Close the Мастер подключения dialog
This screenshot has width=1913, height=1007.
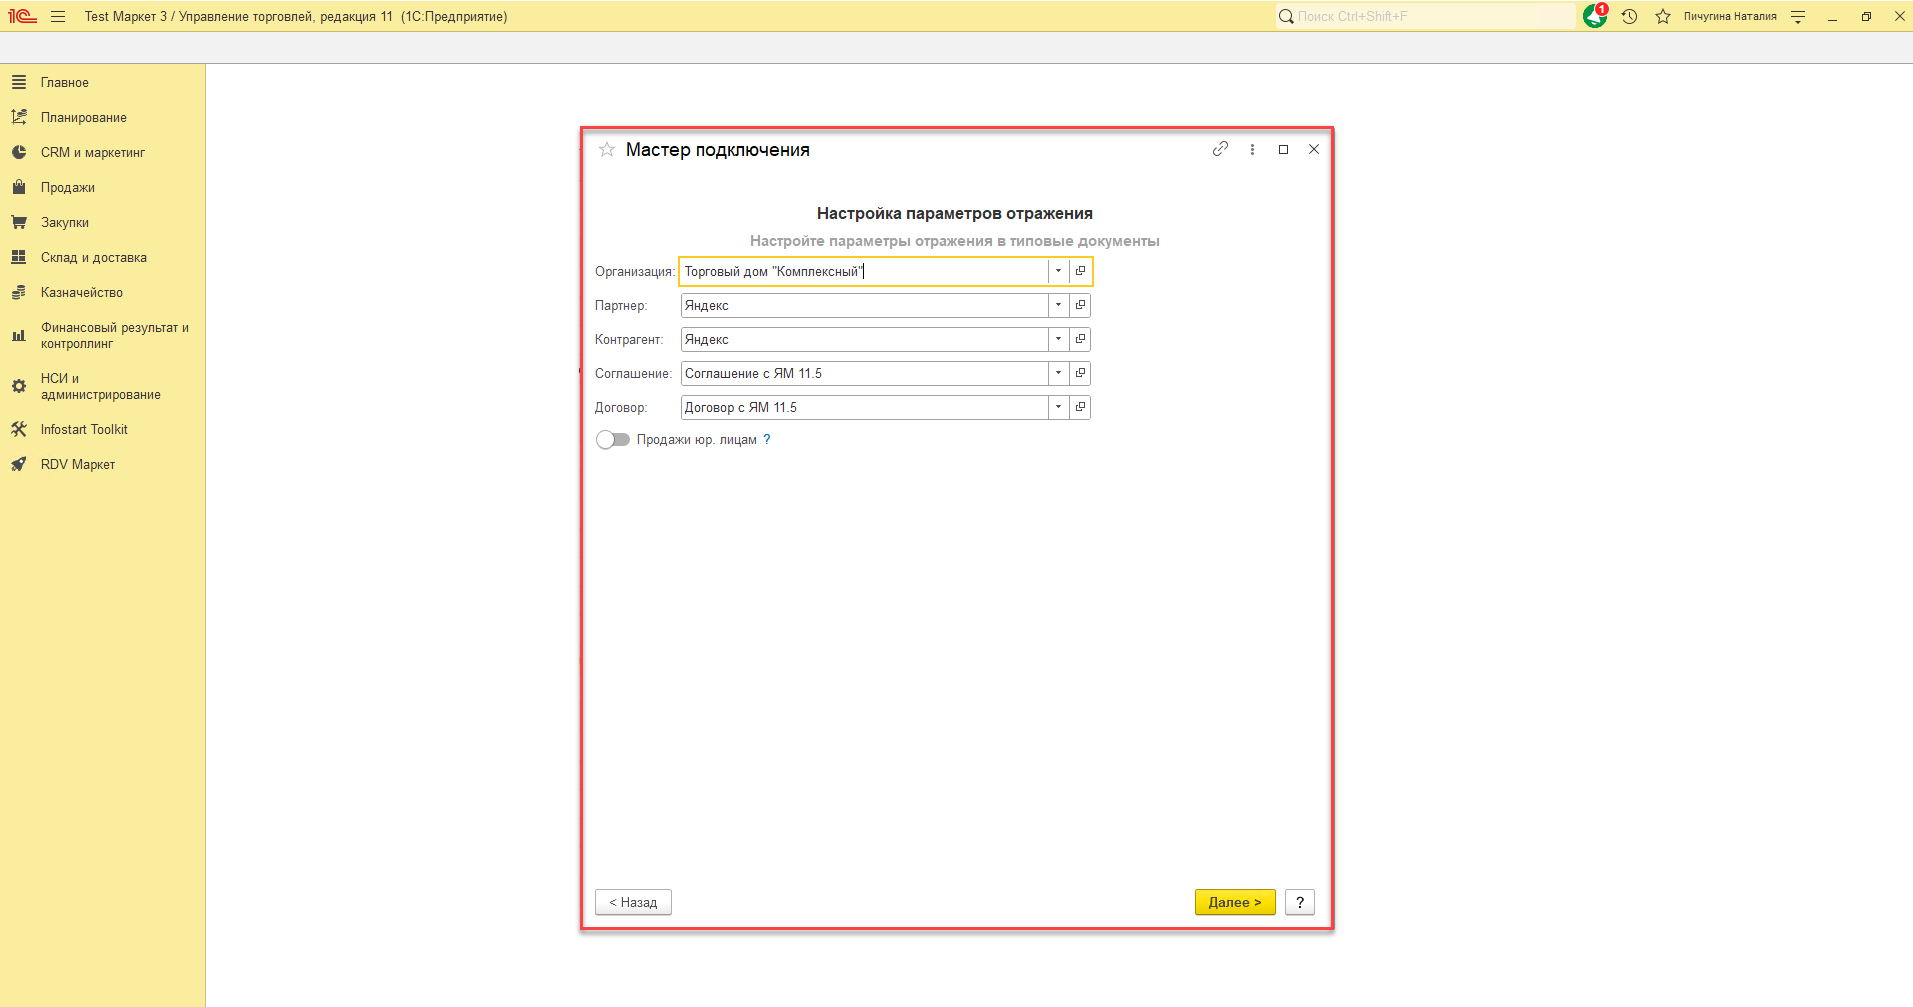(1314, 149)
